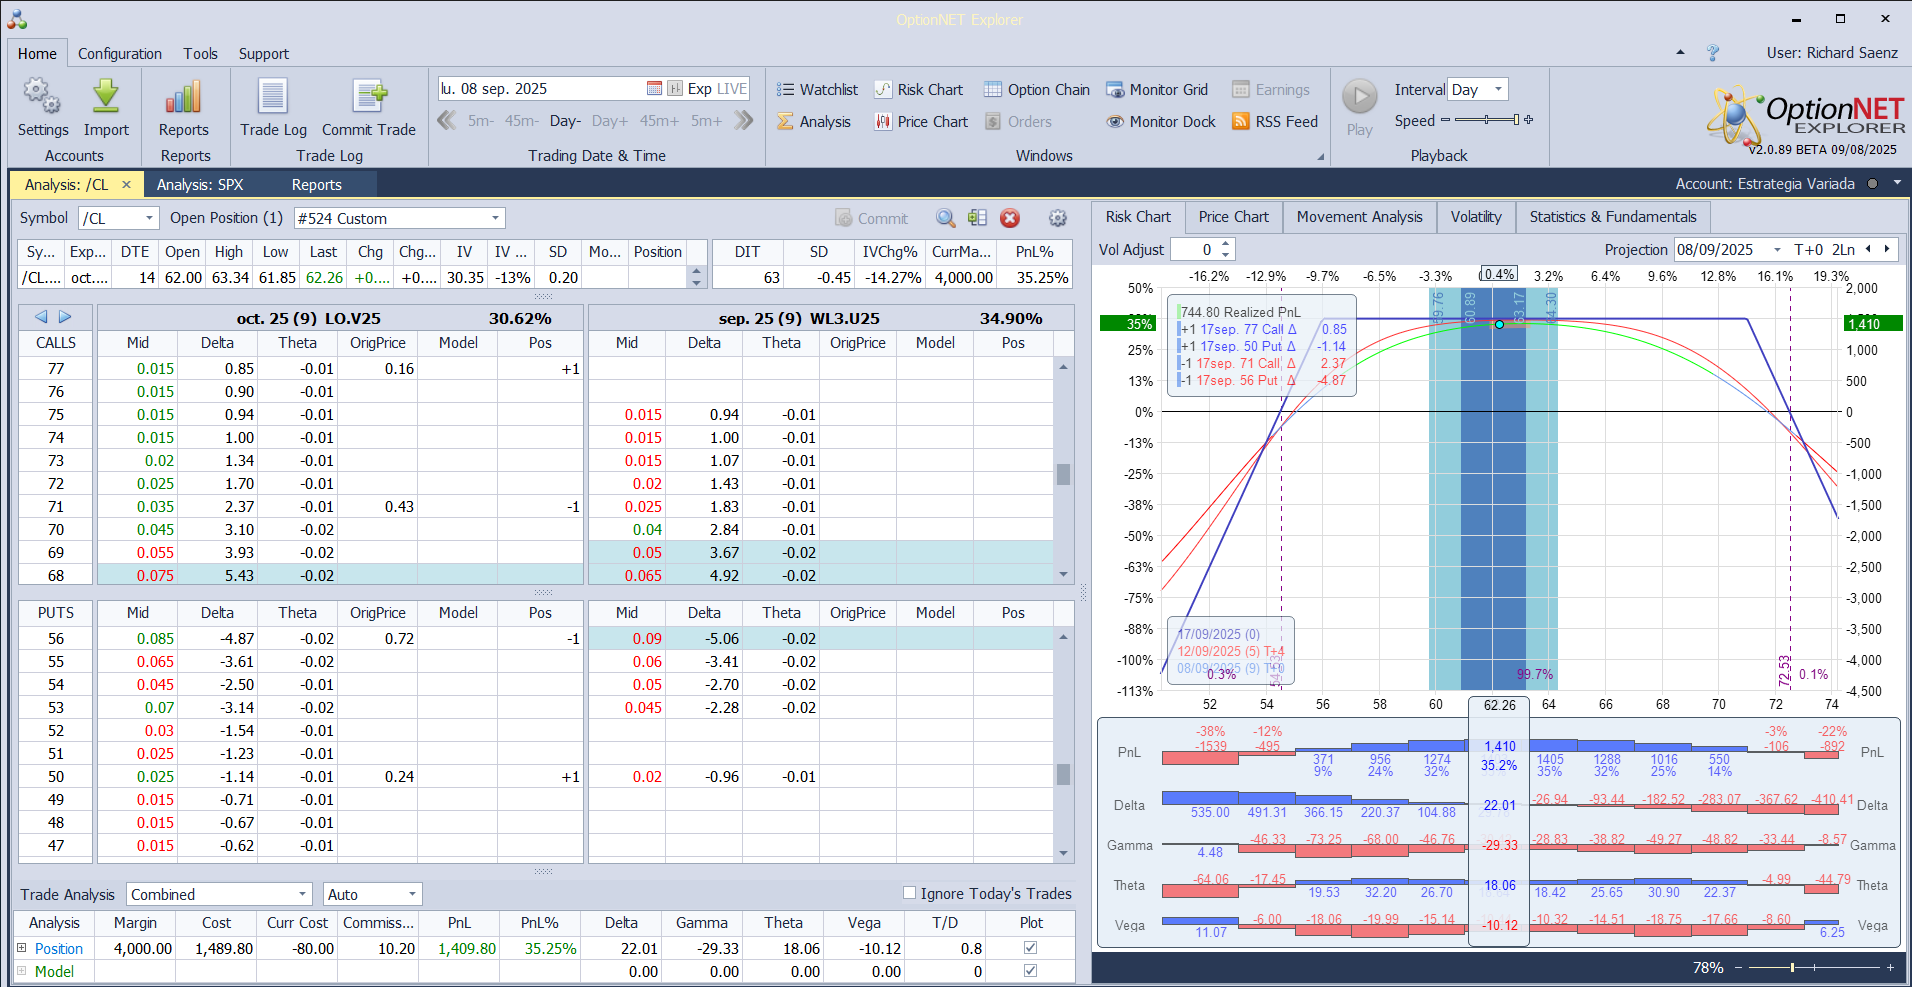This screenshot has width=1912, height=987.
Task: Toggle the account status circle indicator
Action: [x=1872, y=184]
